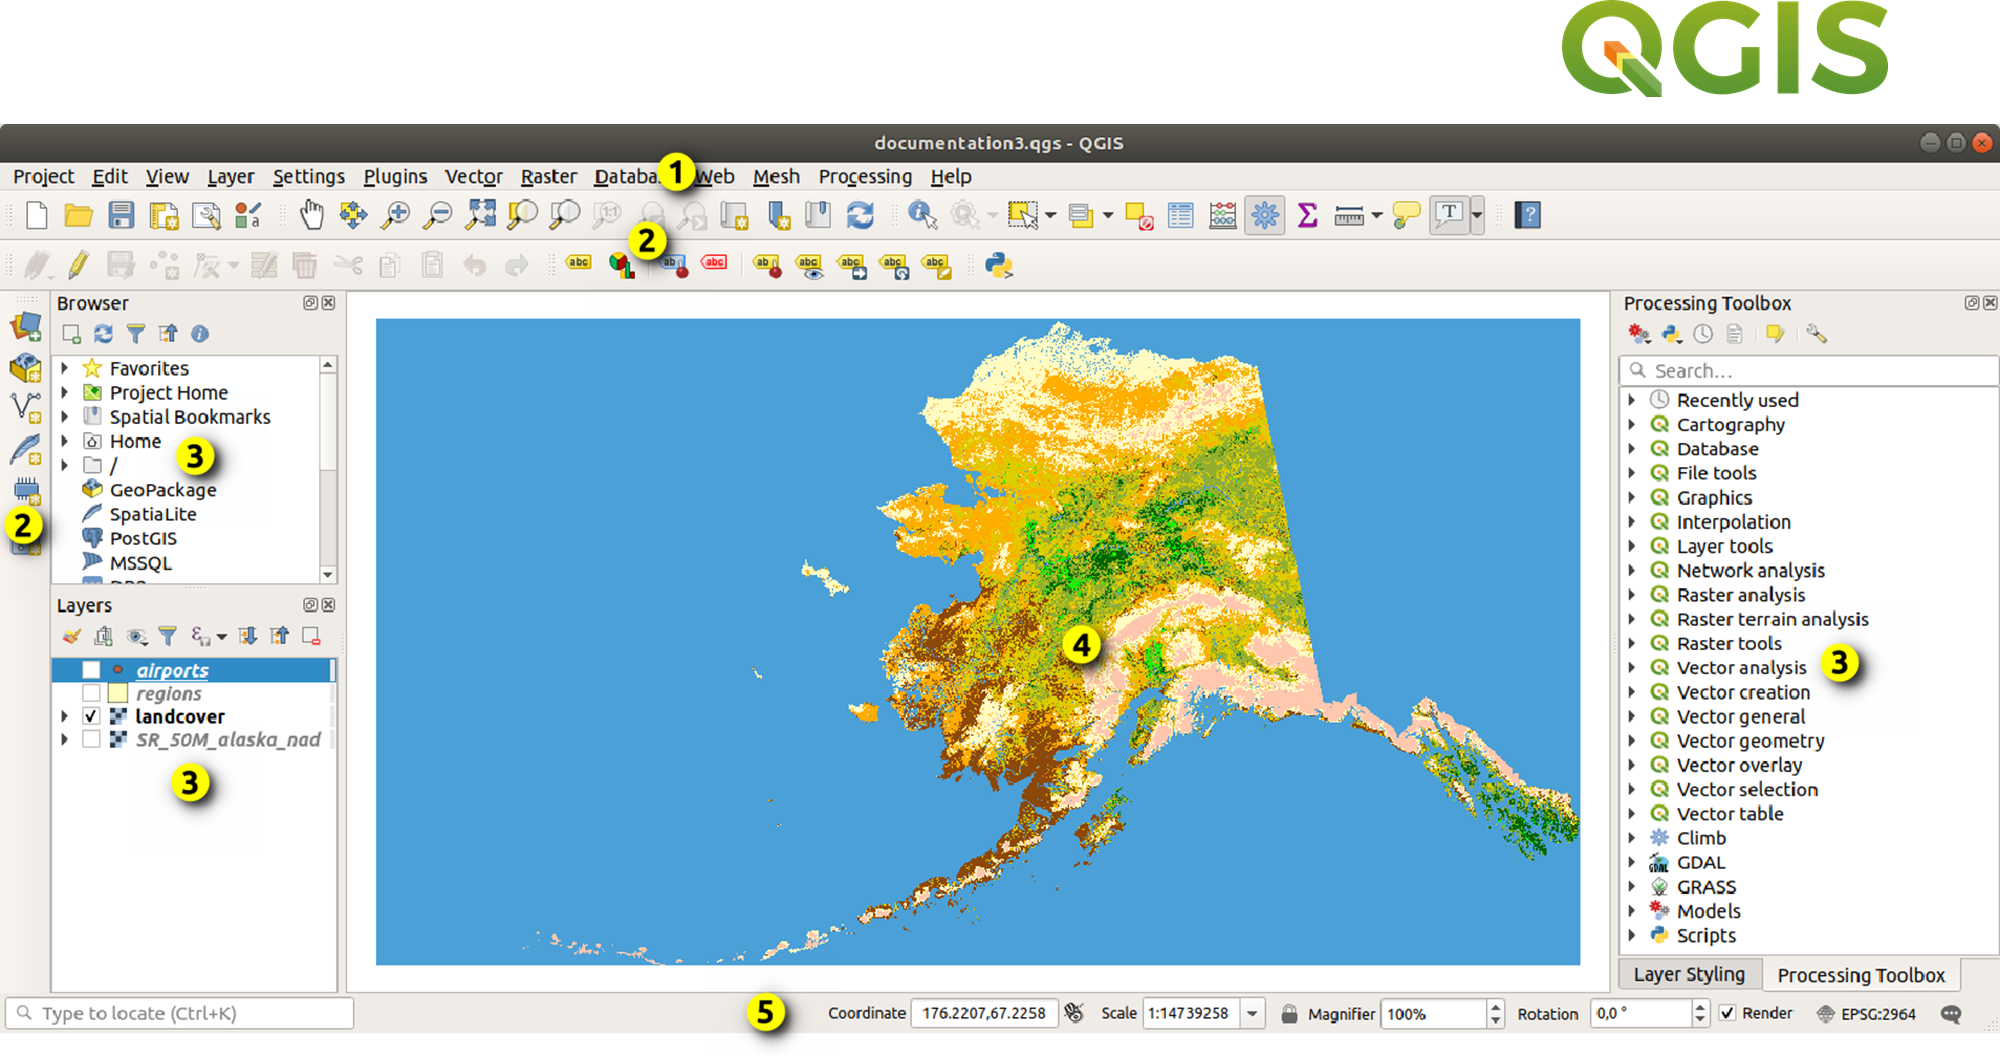The width and height of the screenshot is (2000, 1056).
Task: Open the Python console icon
Action: point(998,265)
